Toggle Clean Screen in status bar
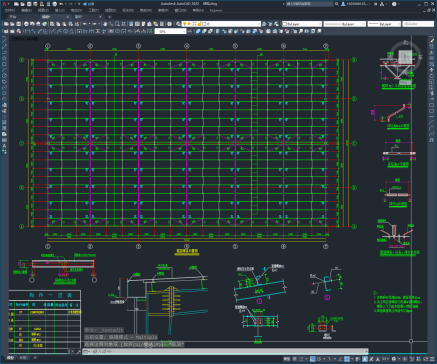Image resolution: width=437 pixels, height=364 pixels. click(426, 359)
